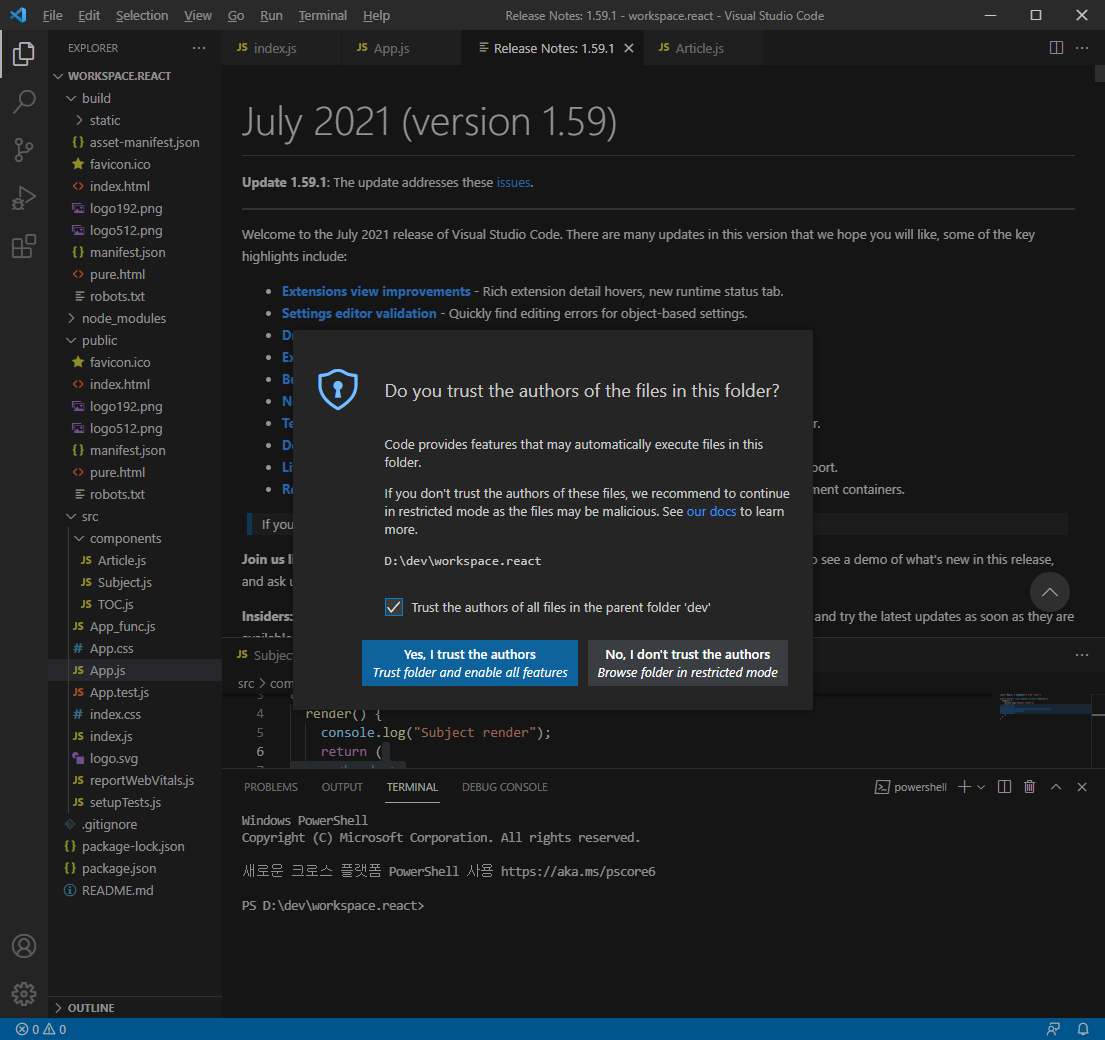
Task: Kill terminal with trash icon
Action: 1030,787
